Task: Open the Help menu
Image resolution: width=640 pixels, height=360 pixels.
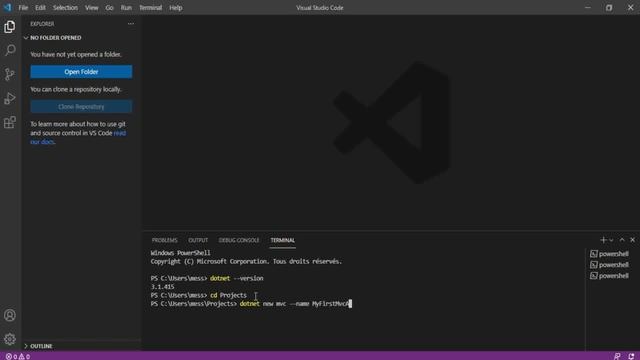Action: tap(176, 8)
